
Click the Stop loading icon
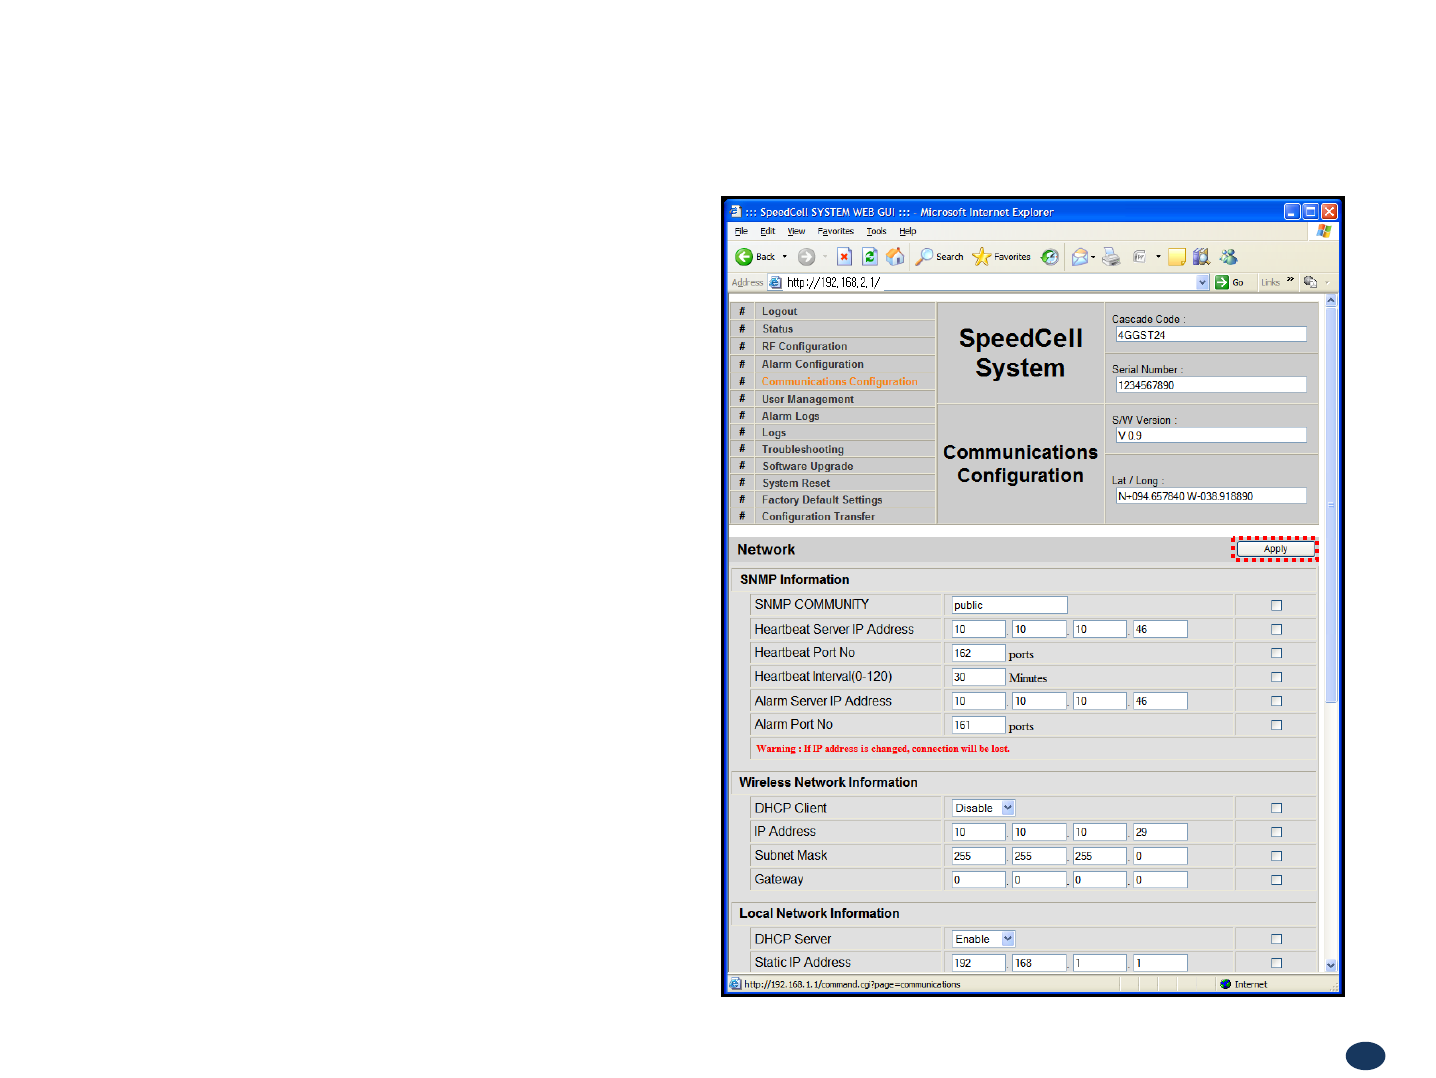[845, 257]
